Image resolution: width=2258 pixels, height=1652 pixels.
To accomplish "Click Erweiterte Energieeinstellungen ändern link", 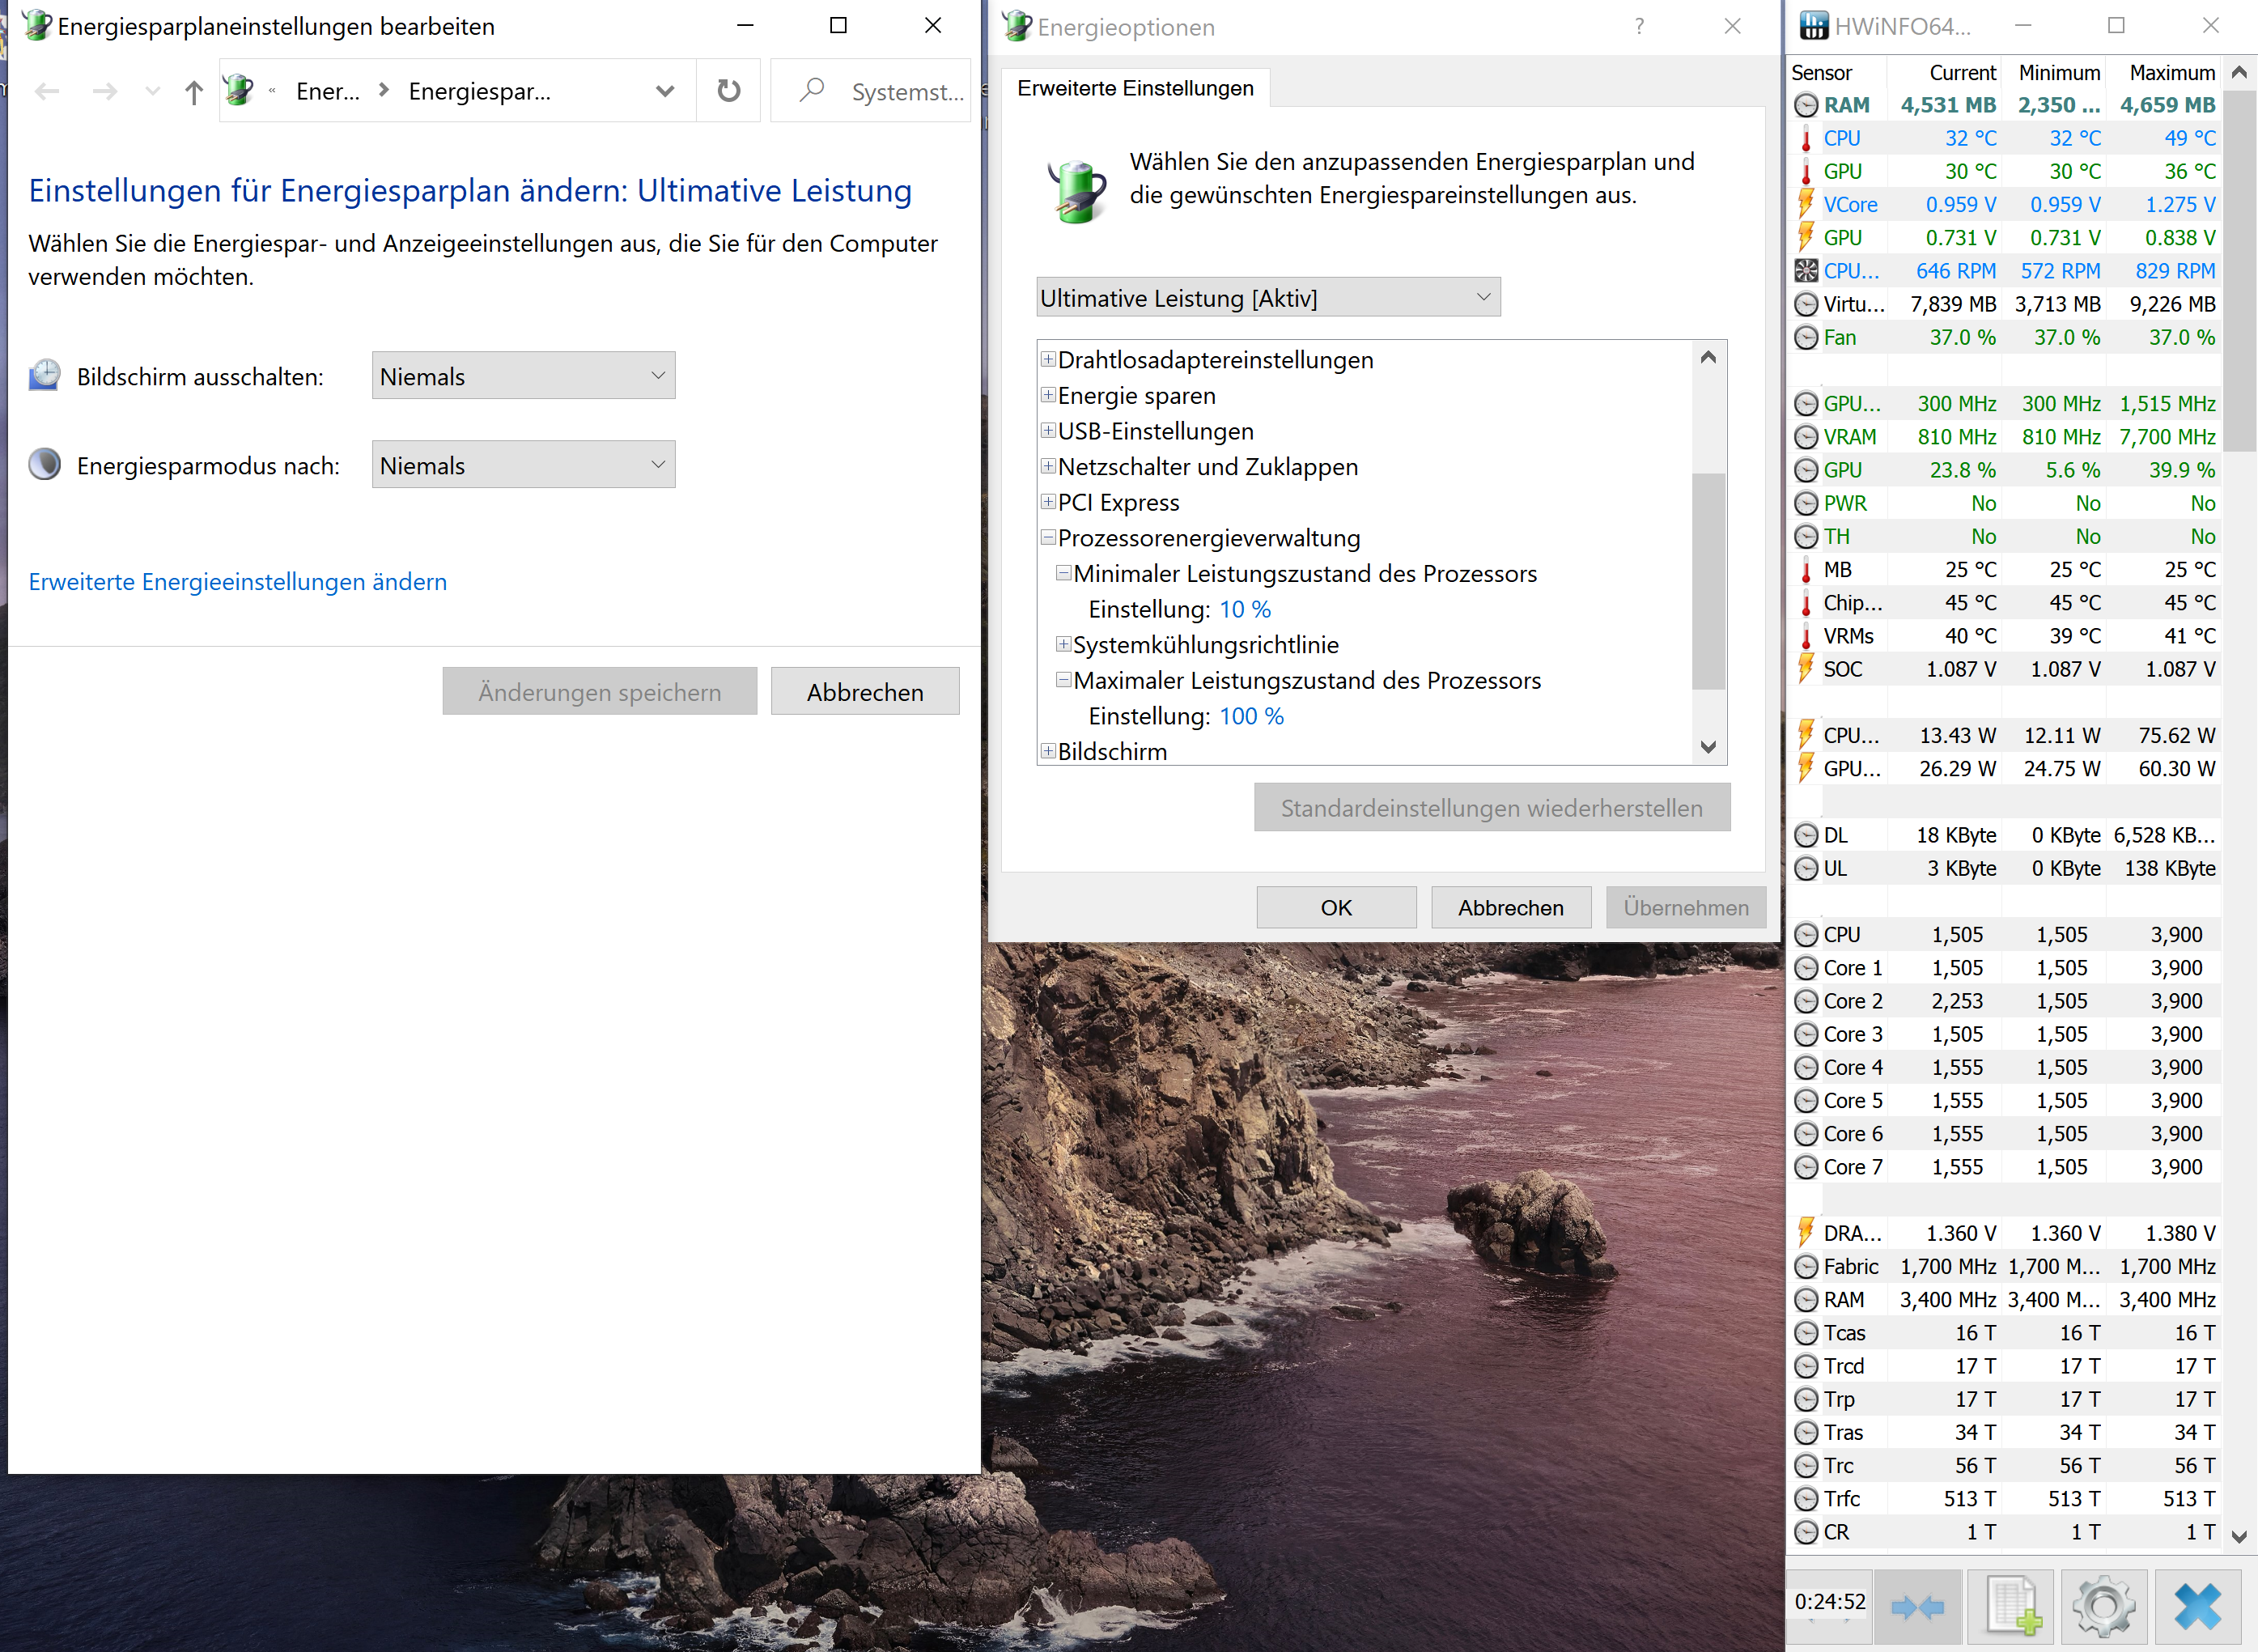I will [237, 581].
